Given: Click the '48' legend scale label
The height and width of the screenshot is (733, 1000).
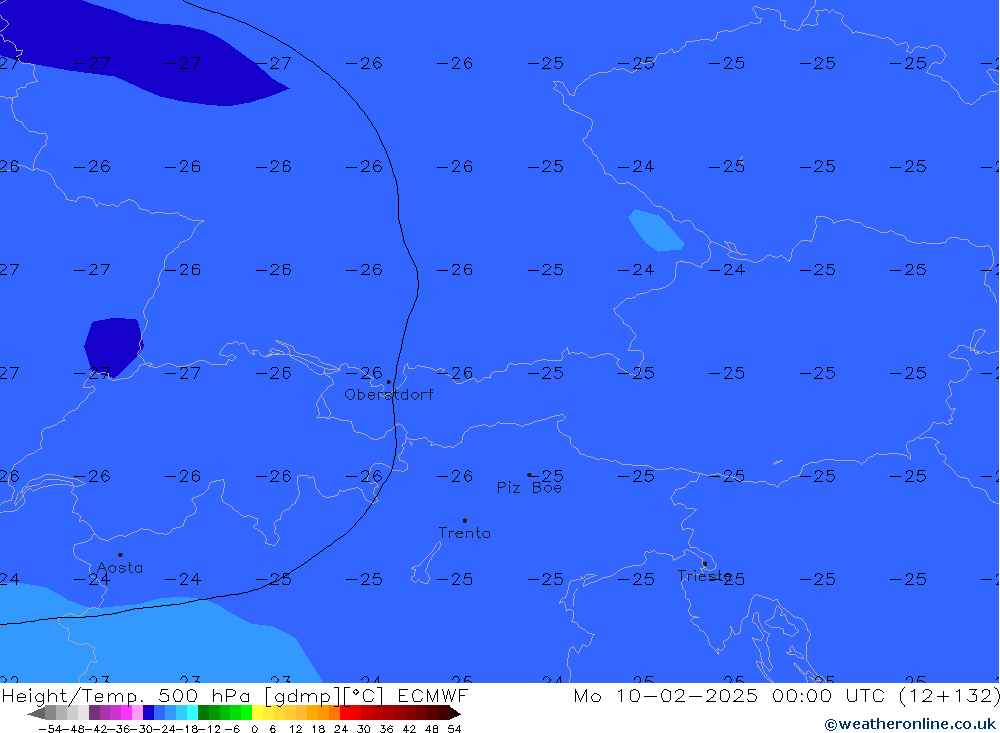Looking at the screenshot, I should coord(432,729).
